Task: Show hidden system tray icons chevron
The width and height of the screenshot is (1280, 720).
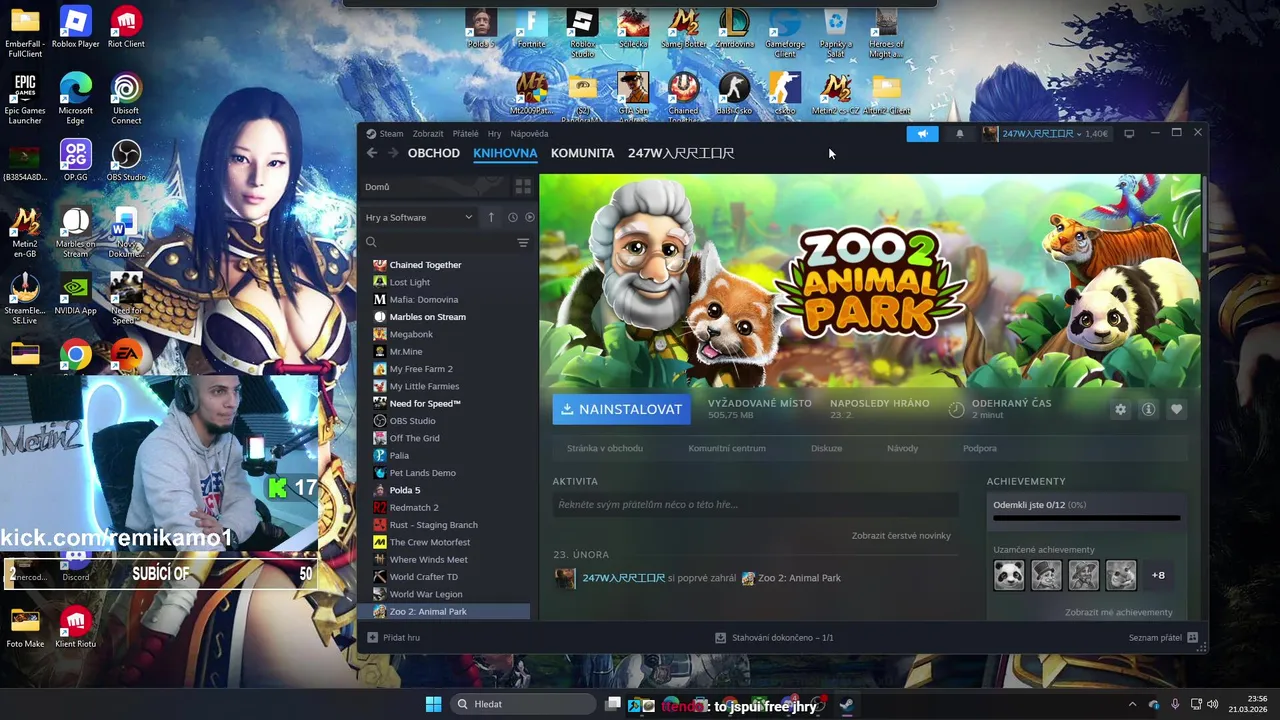Action: (1132, 704)
